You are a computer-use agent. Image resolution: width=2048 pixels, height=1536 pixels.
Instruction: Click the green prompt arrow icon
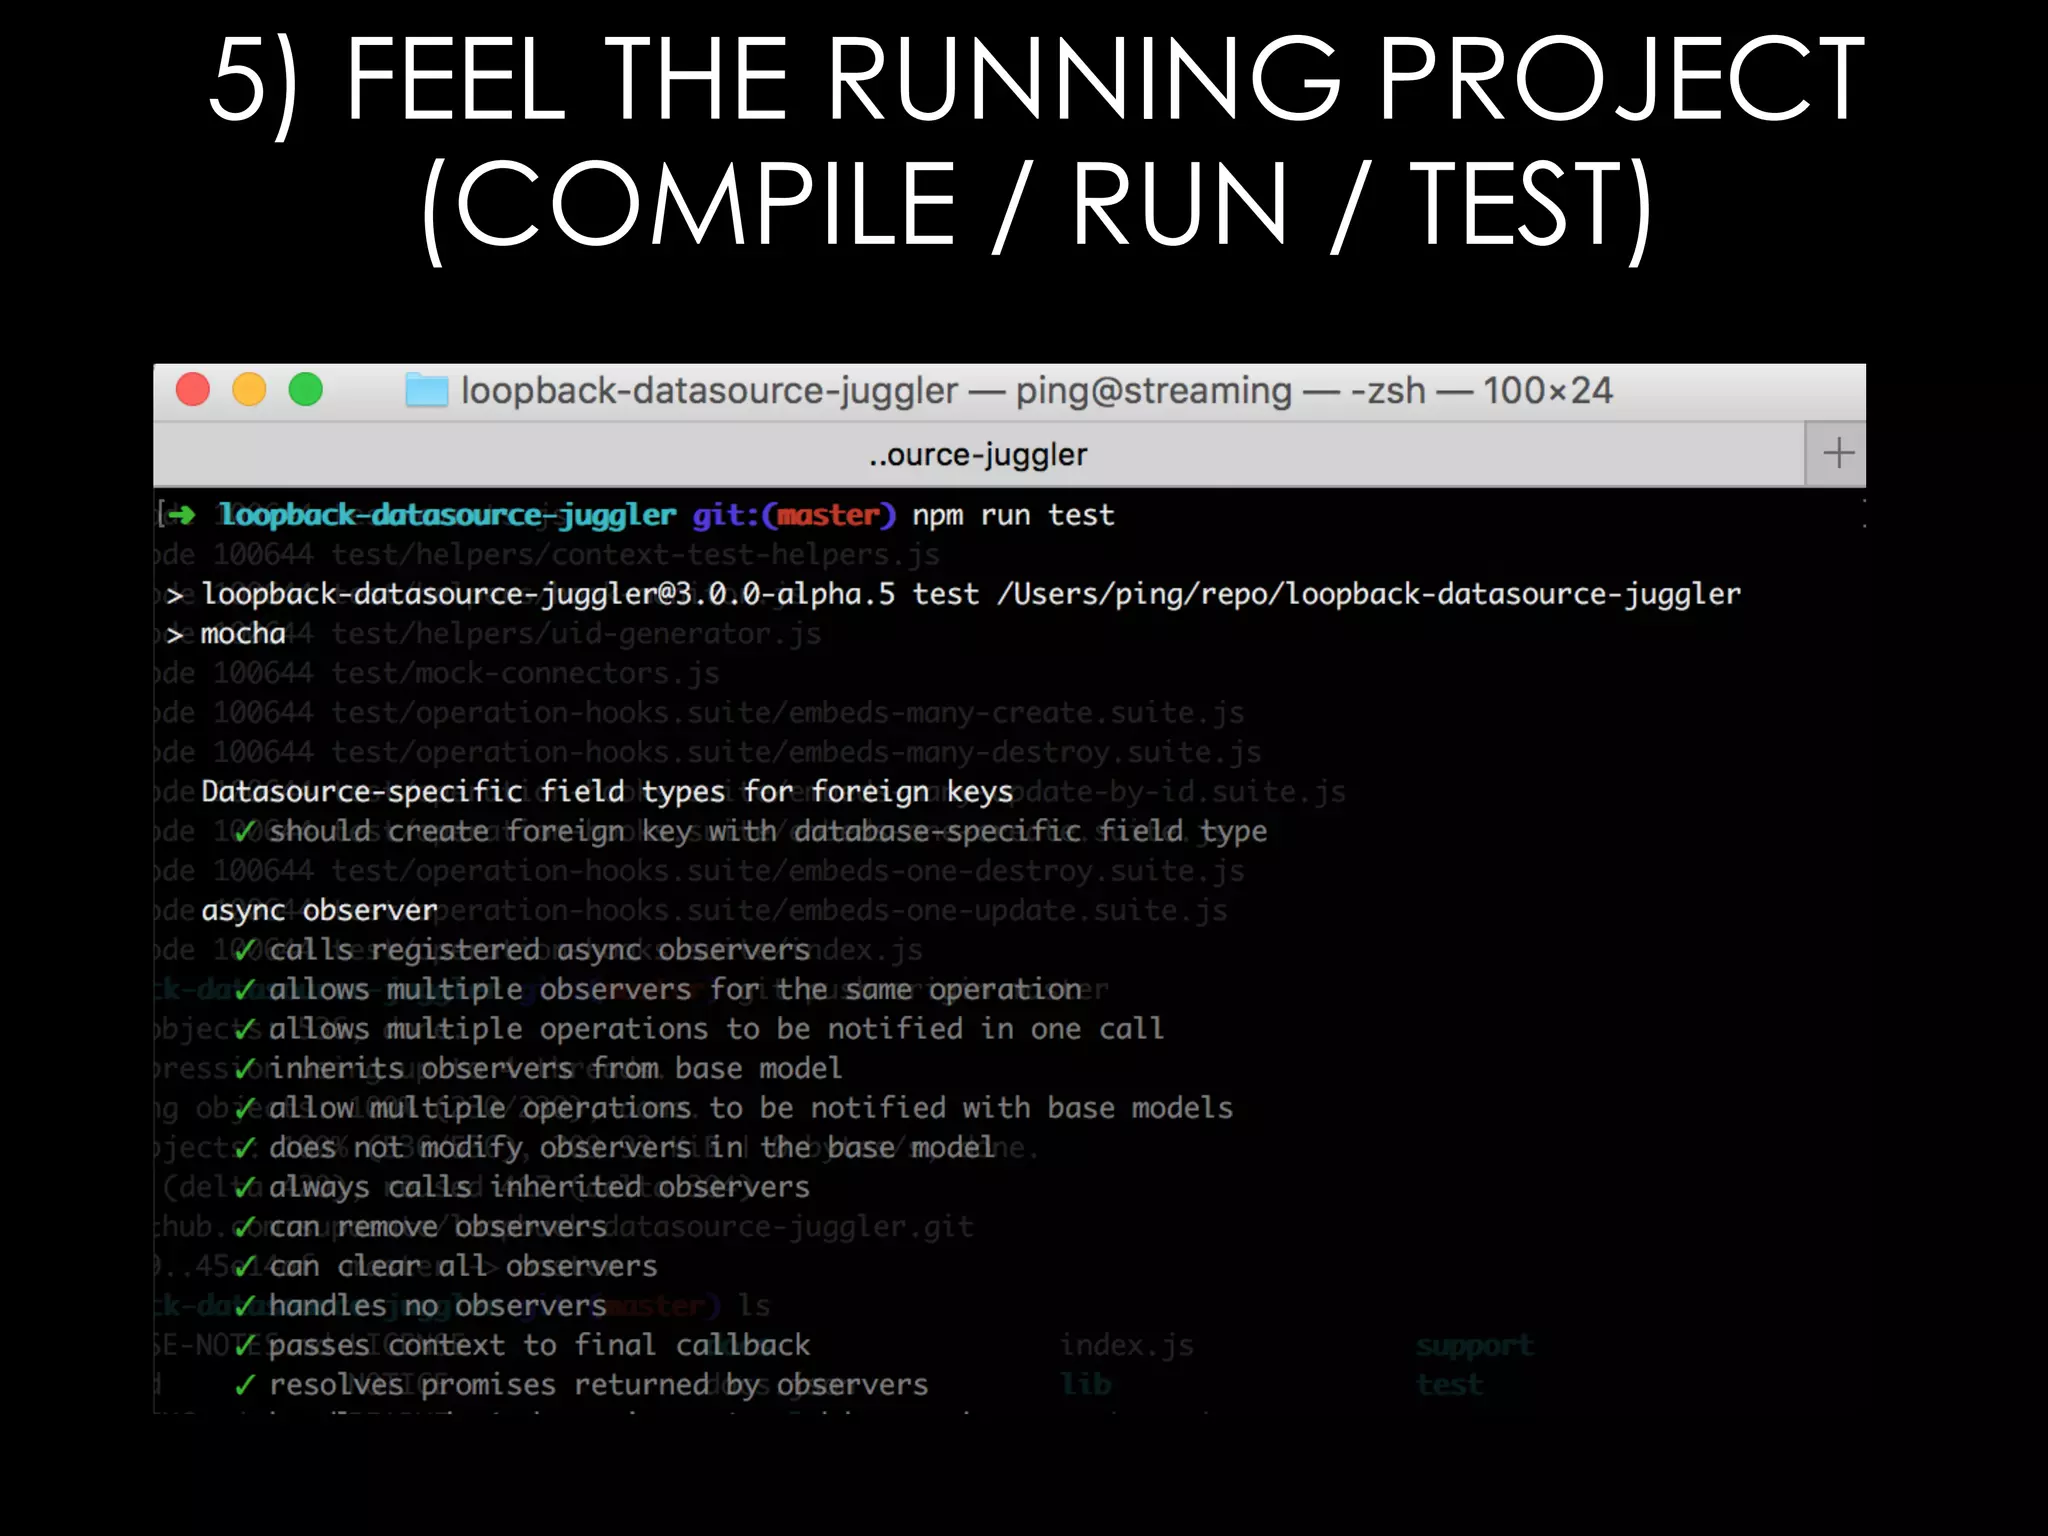pos(182,515)
